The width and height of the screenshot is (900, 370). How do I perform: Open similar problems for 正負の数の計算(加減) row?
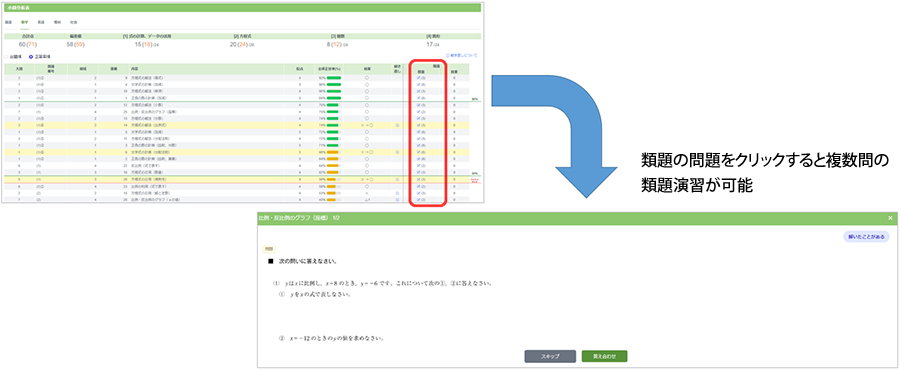click(421, 98)
